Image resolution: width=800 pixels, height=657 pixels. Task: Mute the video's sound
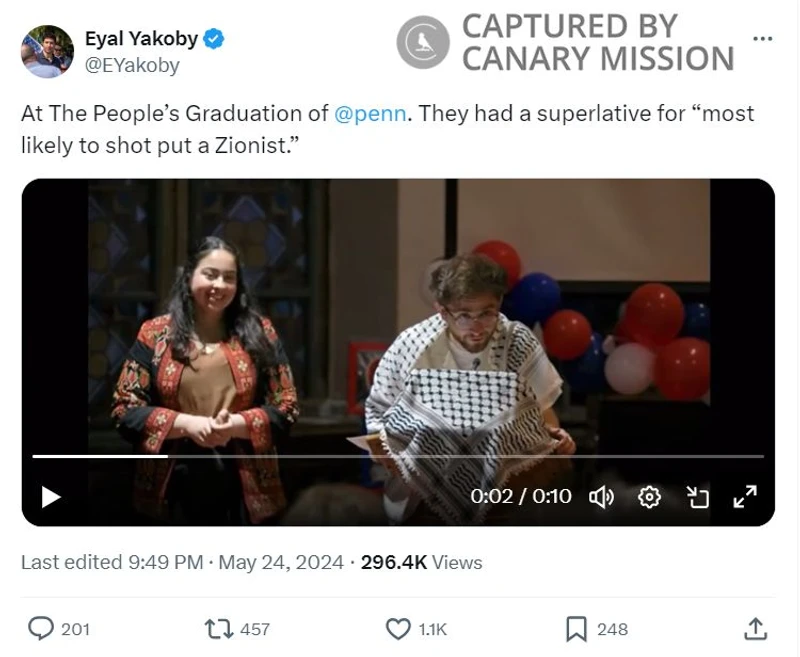[601, 496]
